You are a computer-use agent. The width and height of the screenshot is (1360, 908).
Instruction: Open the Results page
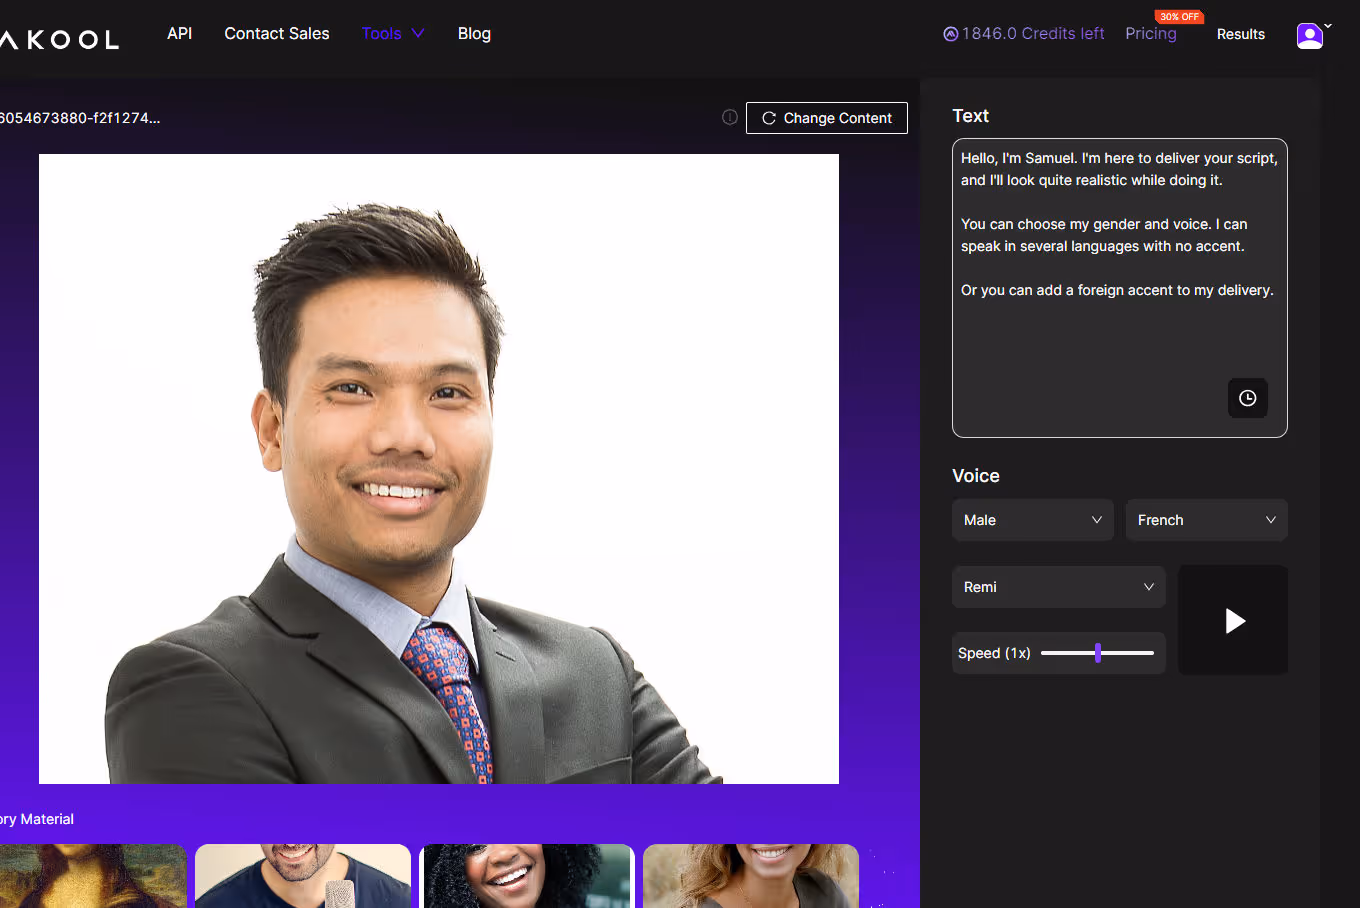[x=1241, y=34]
